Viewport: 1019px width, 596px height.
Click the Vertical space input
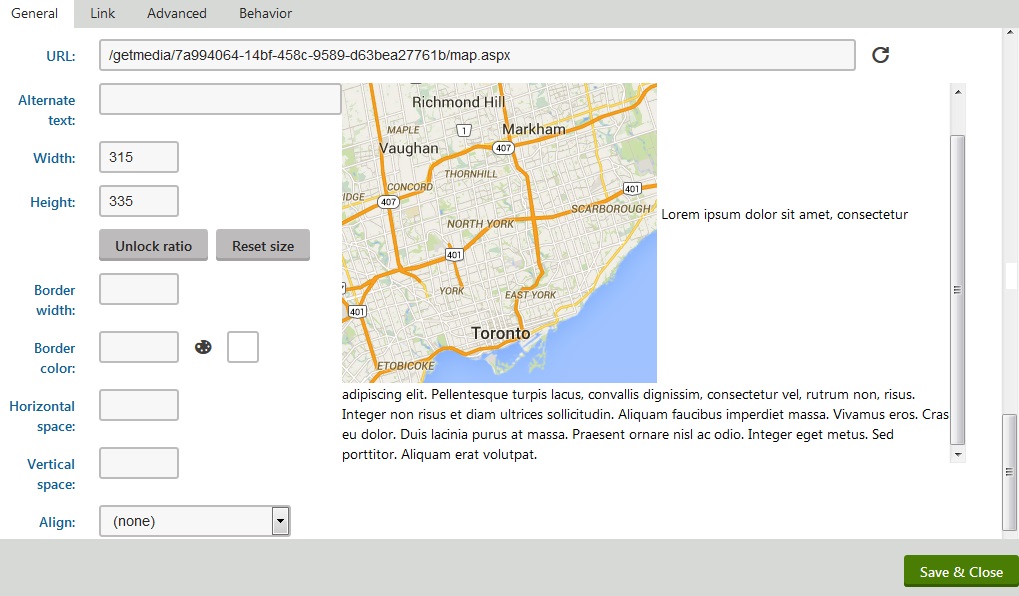[139, 464]
